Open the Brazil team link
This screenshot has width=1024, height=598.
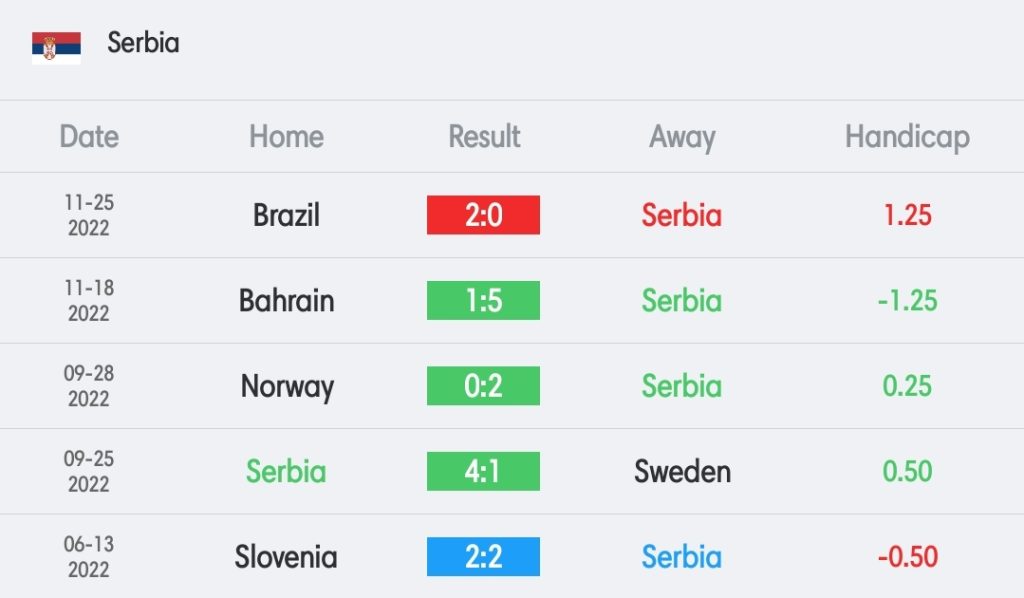pos(286,215)
